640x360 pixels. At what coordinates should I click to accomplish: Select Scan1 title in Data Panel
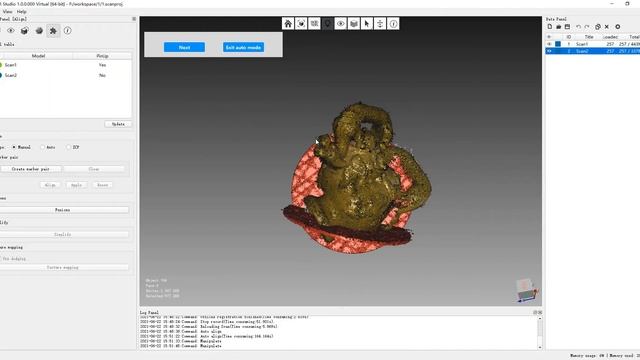click(x=582, y=44)
